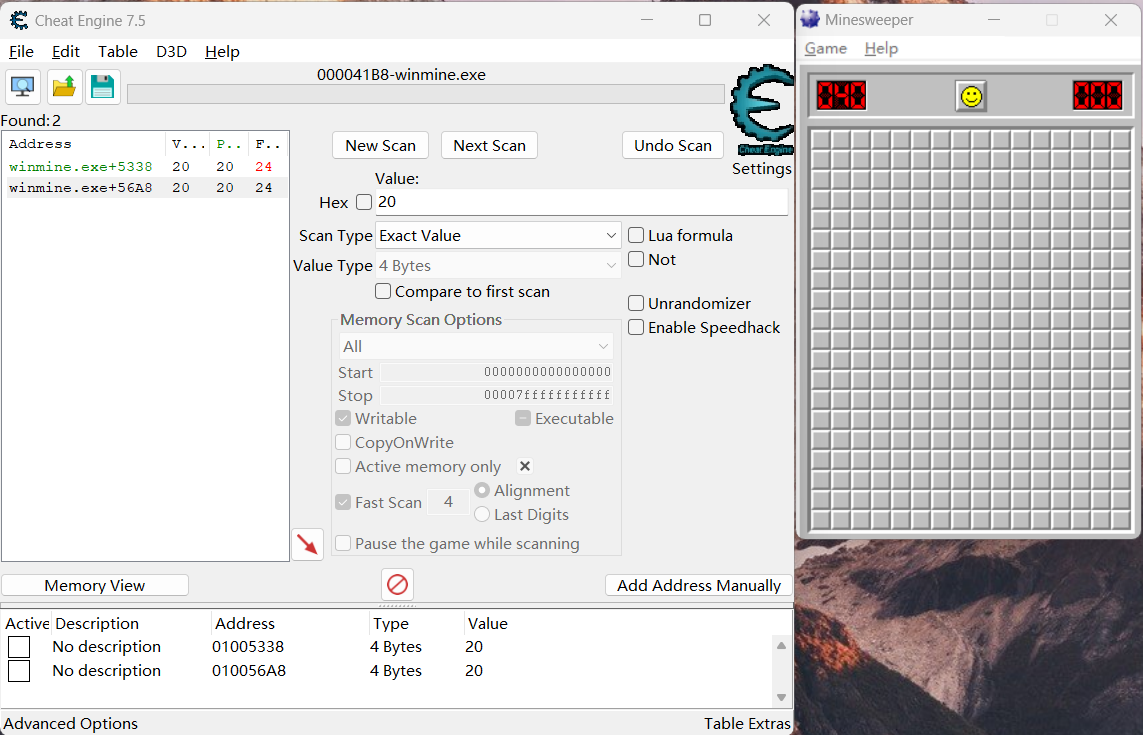Open the Scan Type dropdown
Screen dimensions: 1143x735
[x=498, y=236]
